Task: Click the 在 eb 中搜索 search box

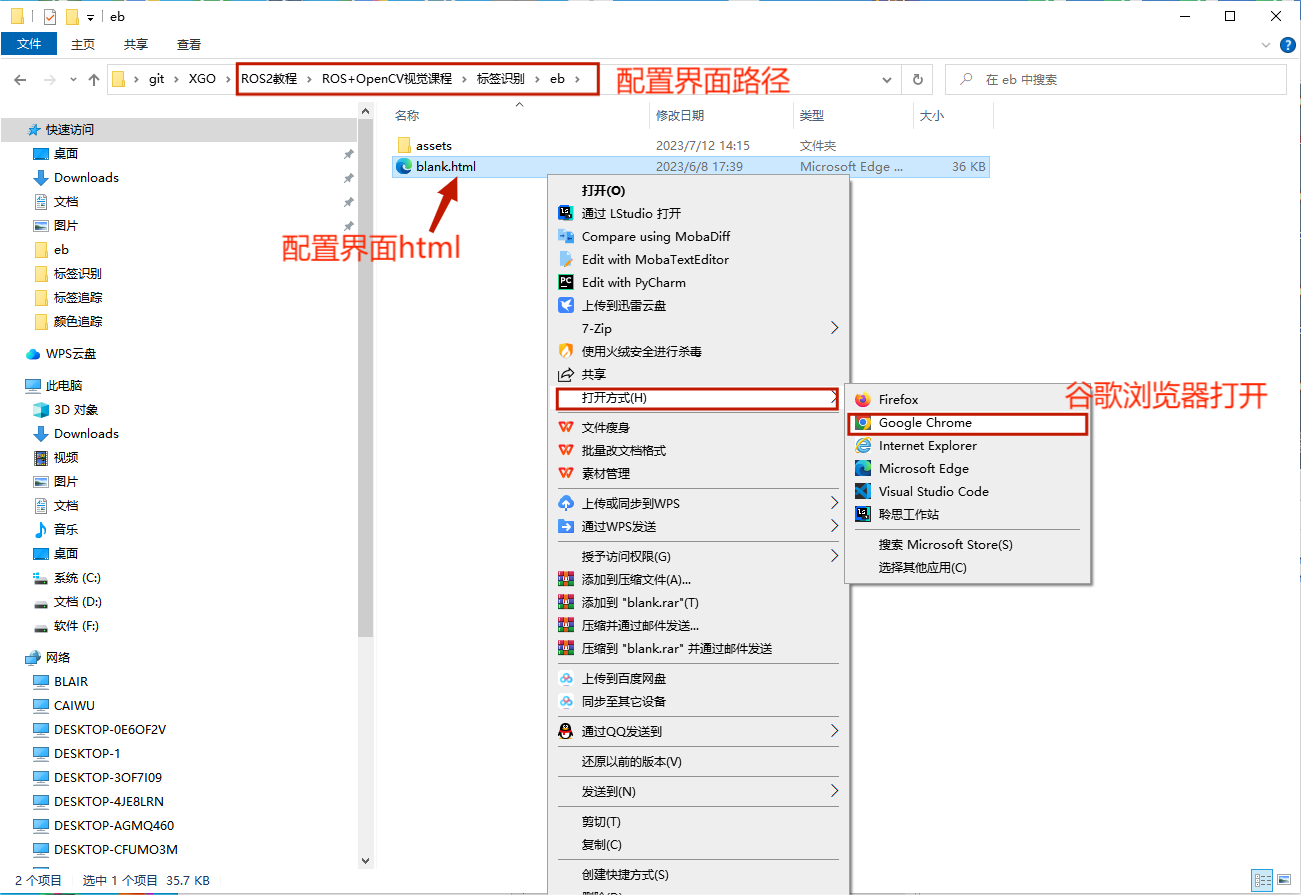Action: click(x=1116, y=80)
